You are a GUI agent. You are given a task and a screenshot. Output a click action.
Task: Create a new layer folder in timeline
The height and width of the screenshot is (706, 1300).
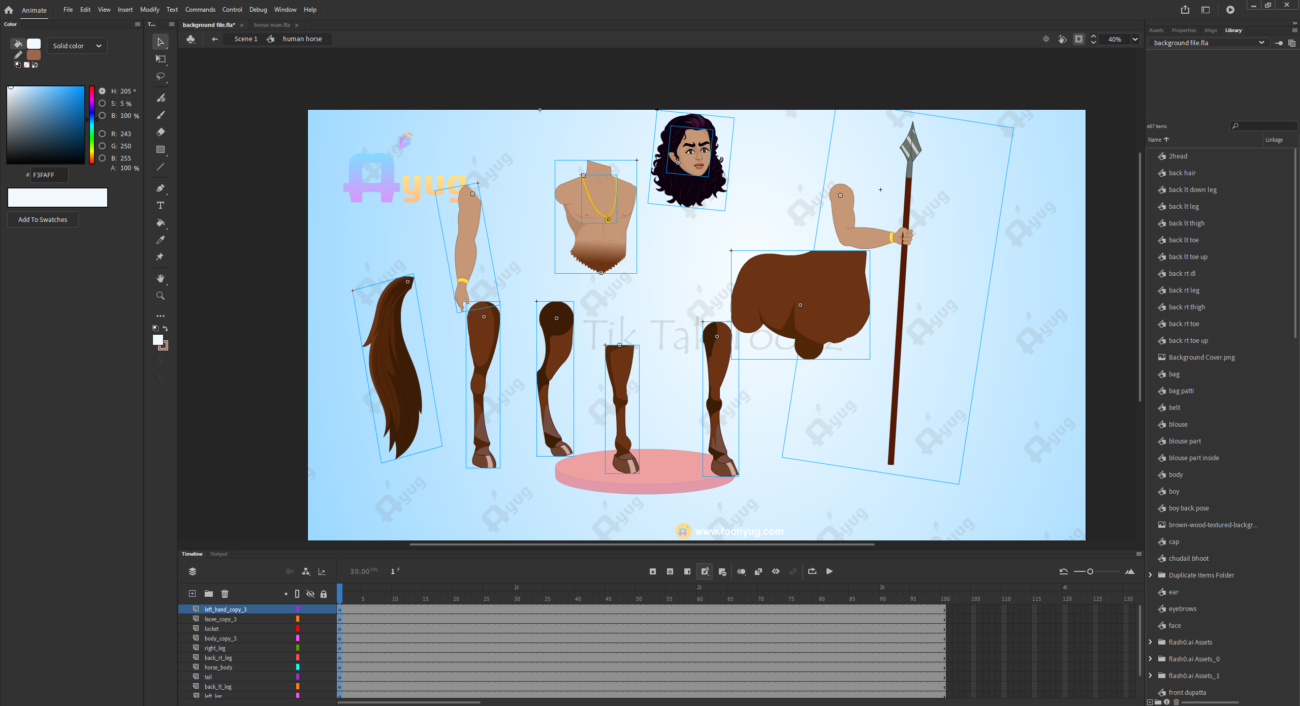coord(209,594)
